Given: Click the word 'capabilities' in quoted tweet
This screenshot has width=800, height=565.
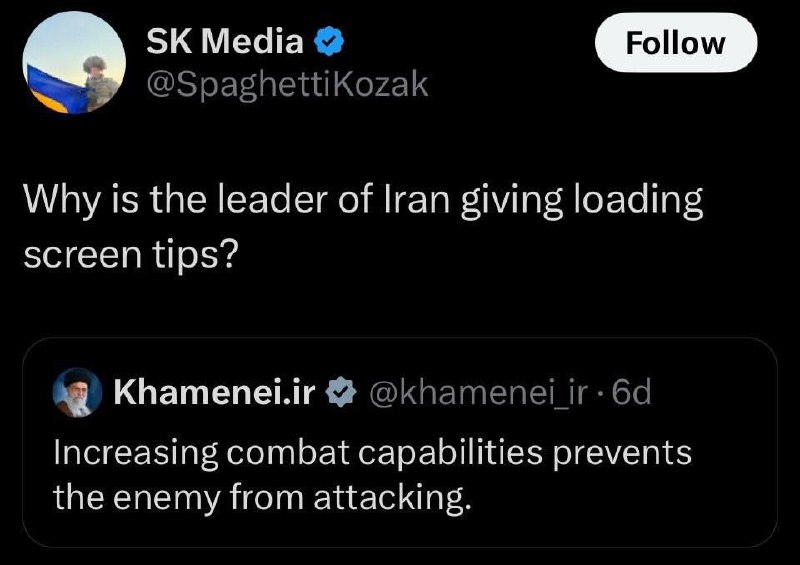Looking at the screenshot, I should [450, 453].
